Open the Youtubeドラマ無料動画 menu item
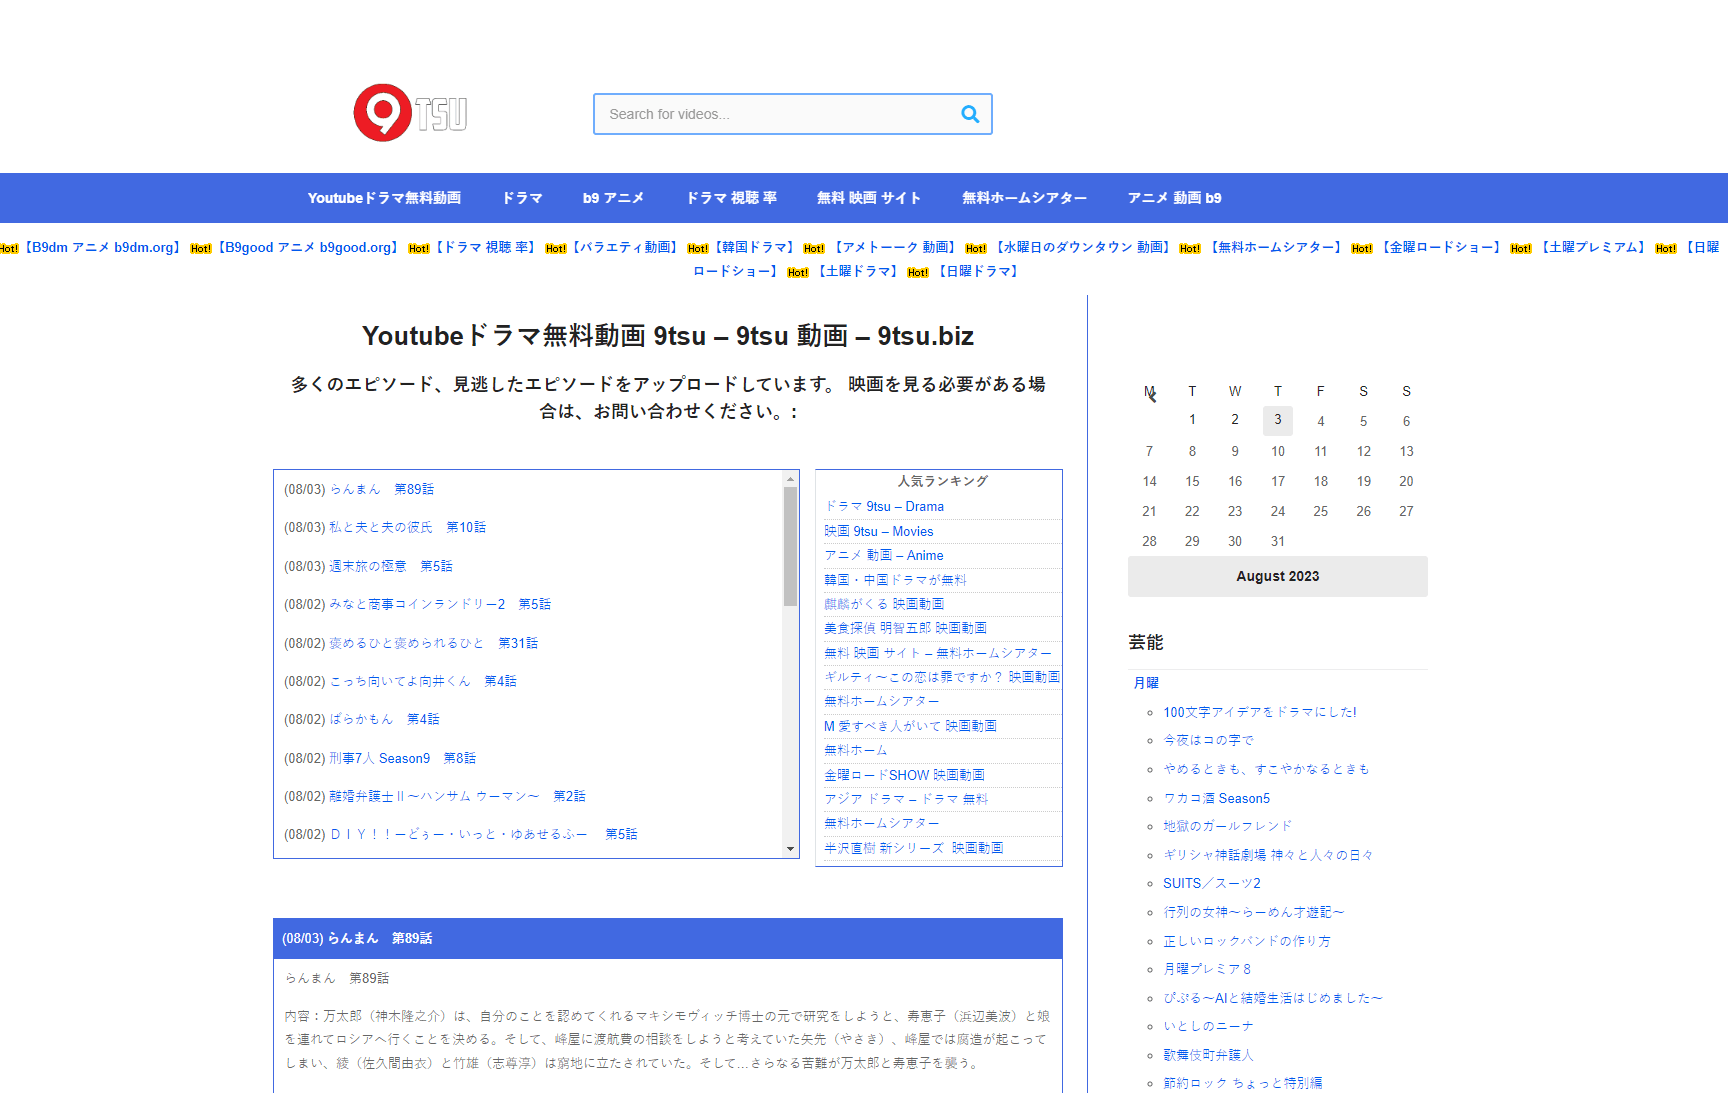Image resolution: width=1728 pixels, height=1093 pixels. point(384,198)
